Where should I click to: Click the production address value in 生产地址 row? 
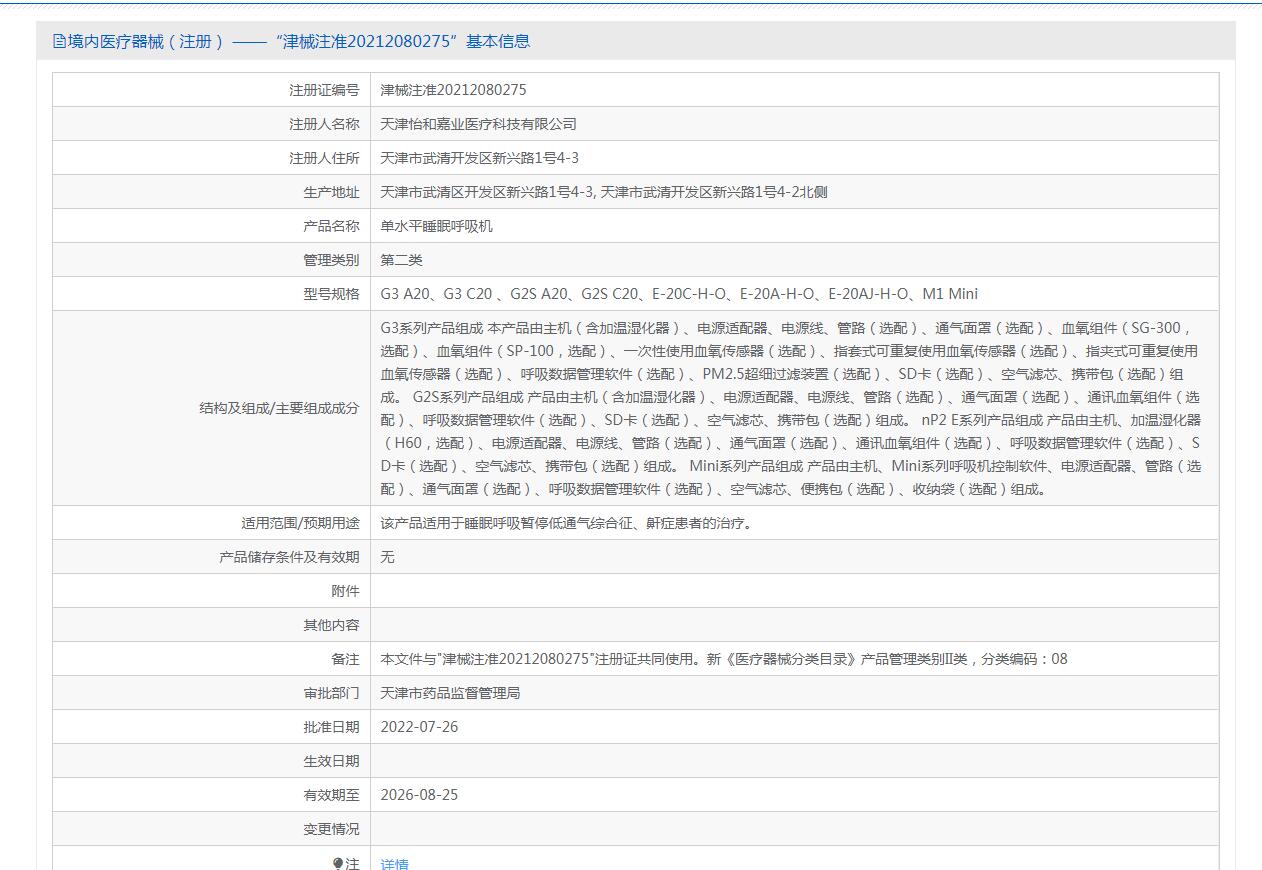[603, 192]
